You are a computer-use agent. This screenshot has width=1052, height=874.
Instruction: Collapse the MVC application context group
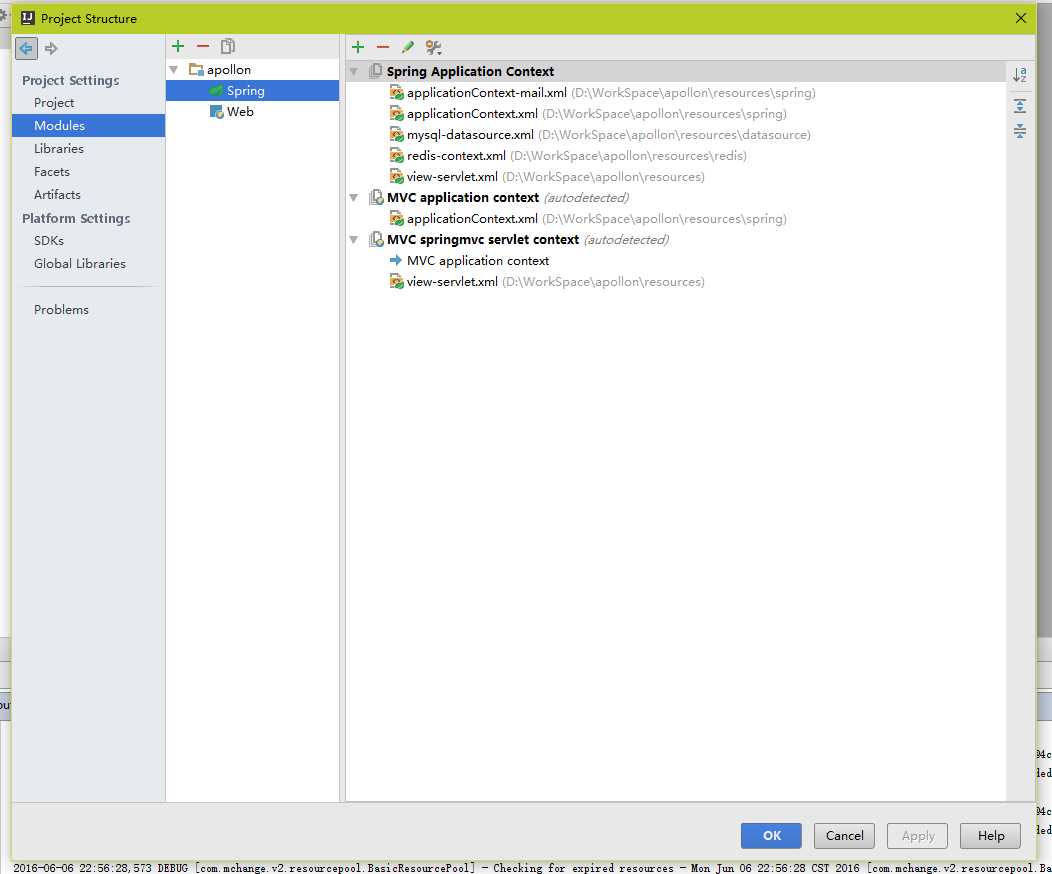[x=354, y=197]
